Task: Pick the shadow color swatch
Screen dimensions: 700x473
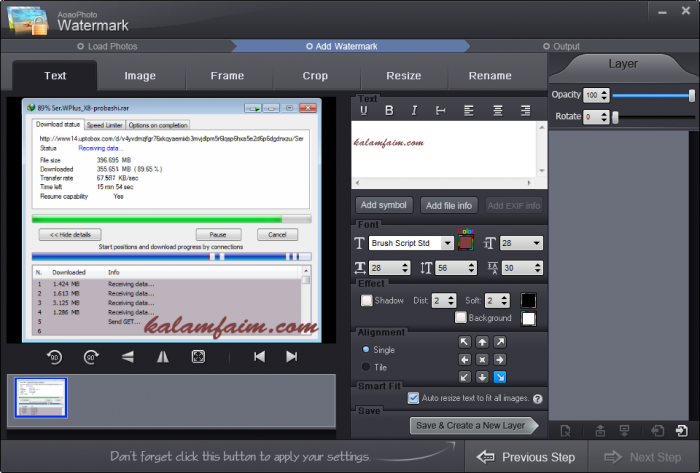Action: (528, 301)
